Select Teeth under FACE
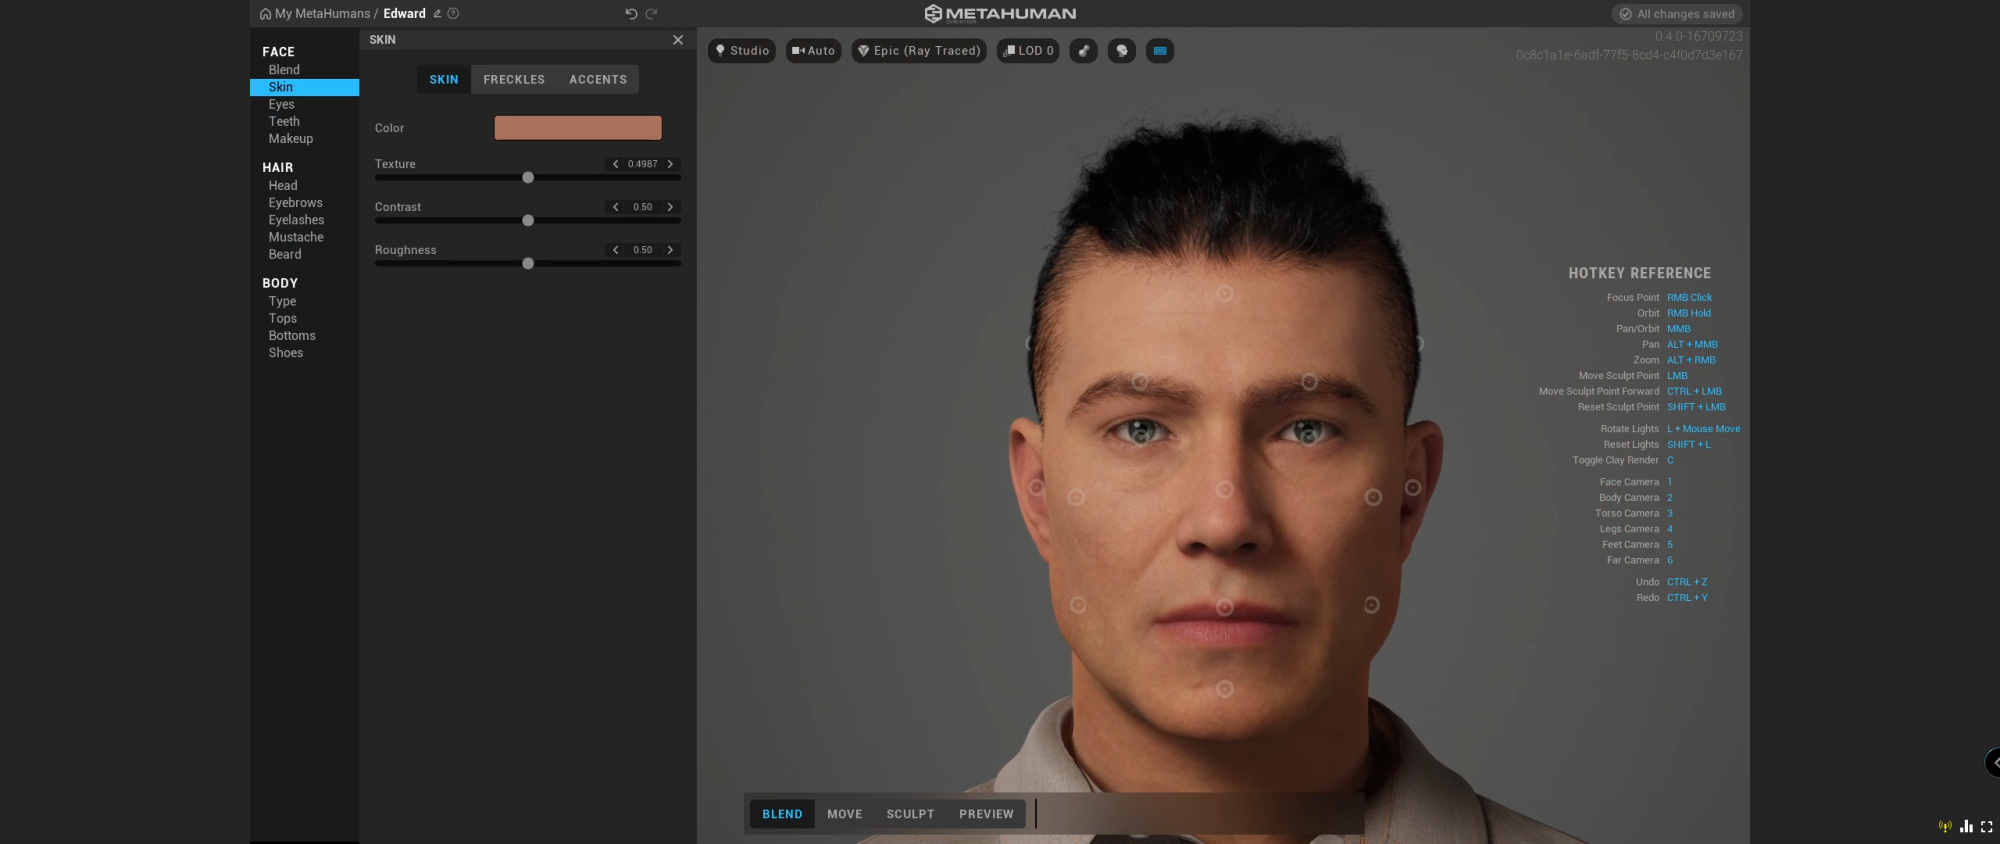 (x=284, y=122)
